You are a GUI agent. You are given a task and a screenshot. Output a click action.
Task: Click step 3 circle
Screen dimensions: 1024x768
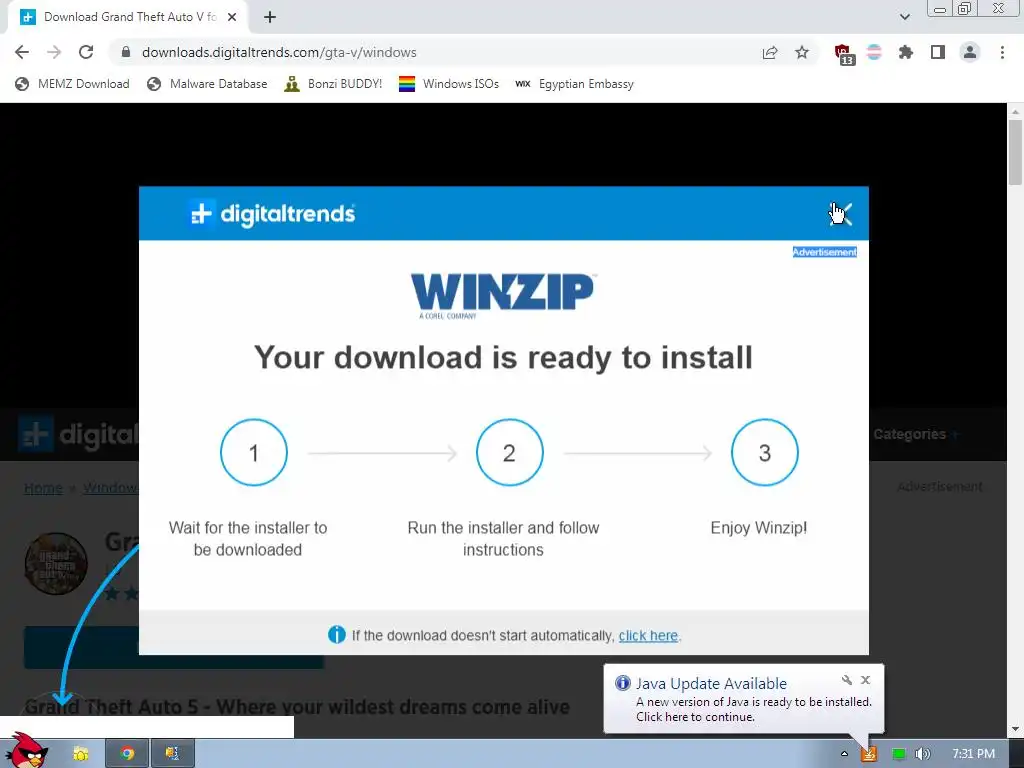click(x=765, y=453)
